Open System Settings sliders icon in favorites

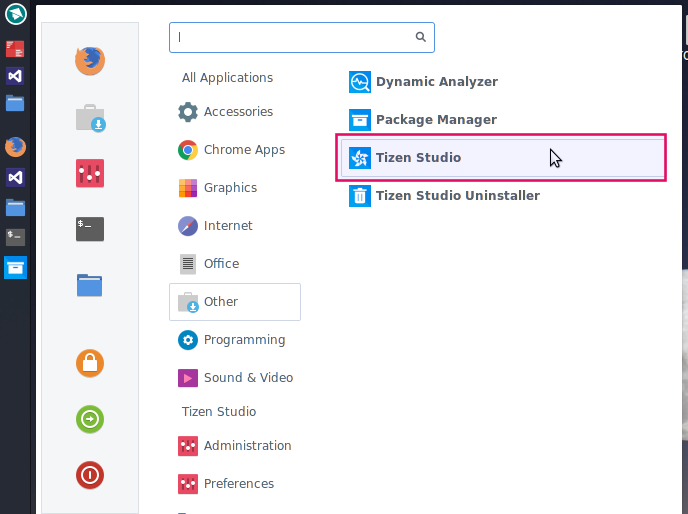pos(90,173)
